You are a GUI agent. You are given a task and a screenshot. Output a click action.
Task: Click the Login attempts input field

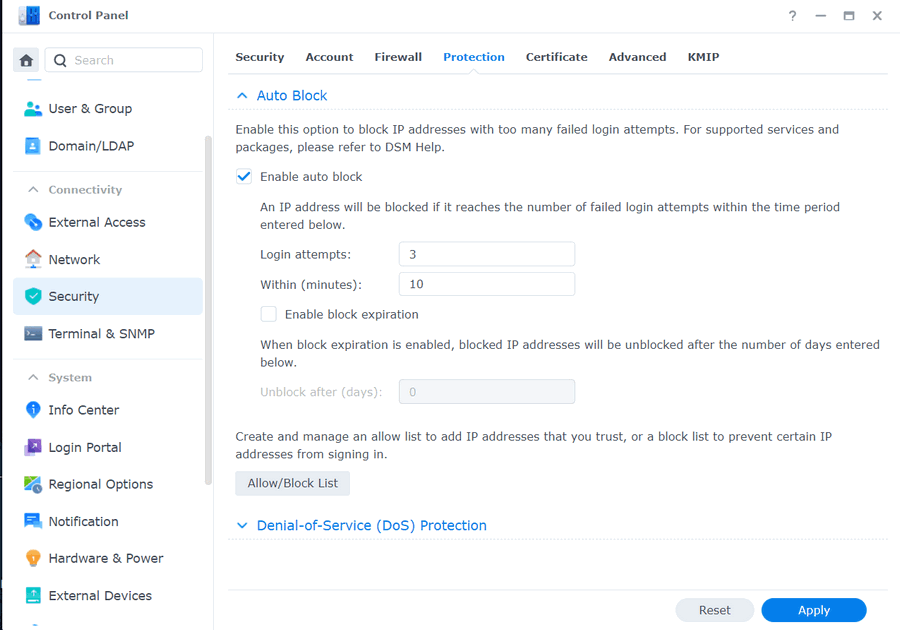pyautogui.click(x=486, y=255)
